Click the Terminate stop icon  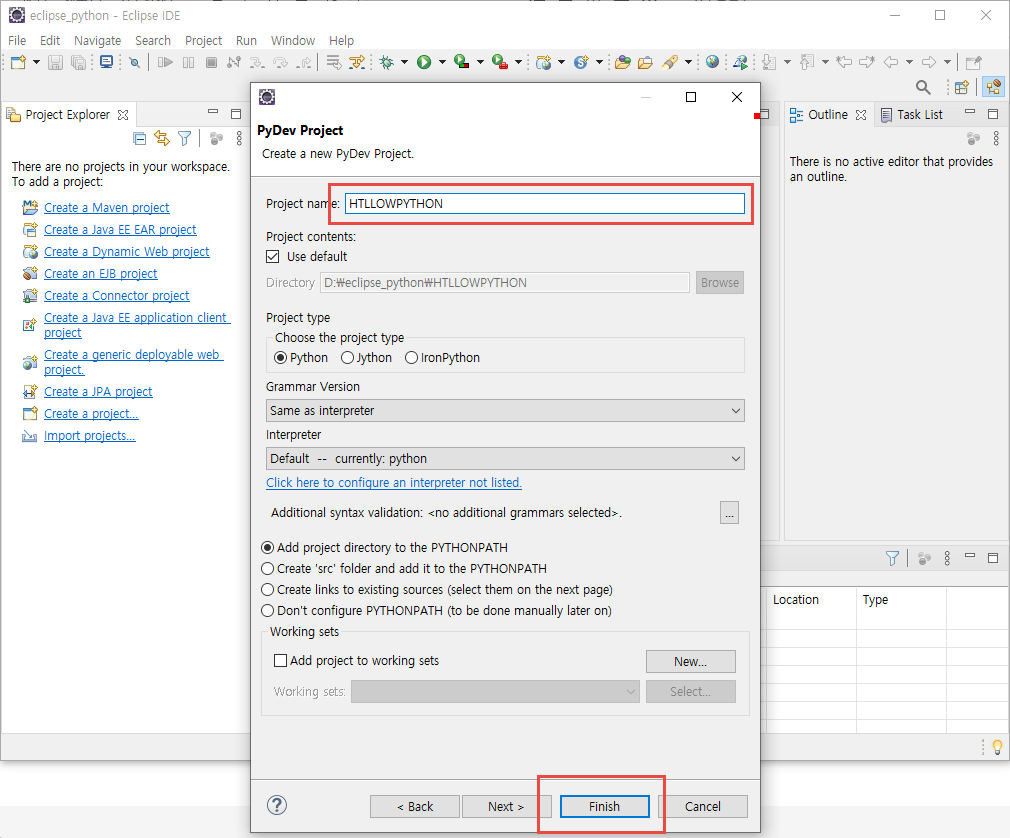pyautogui.click(x=211, y=62)
